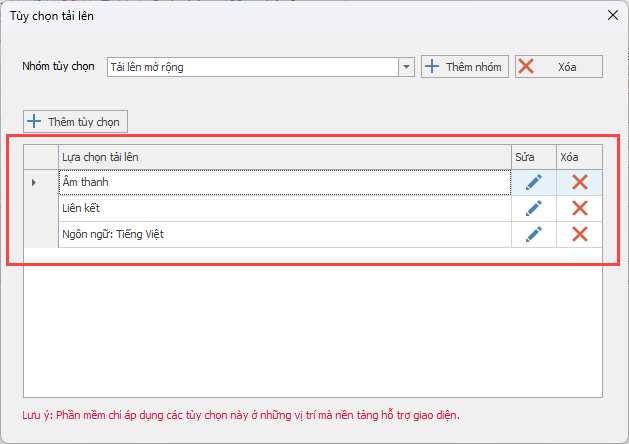Image resolution: width=629 pixels, height=444 pixels.
Task: Expand the Nhóm tùy chọn dropdown arrow
Action: pyautogui.click(x=406, y=67)
